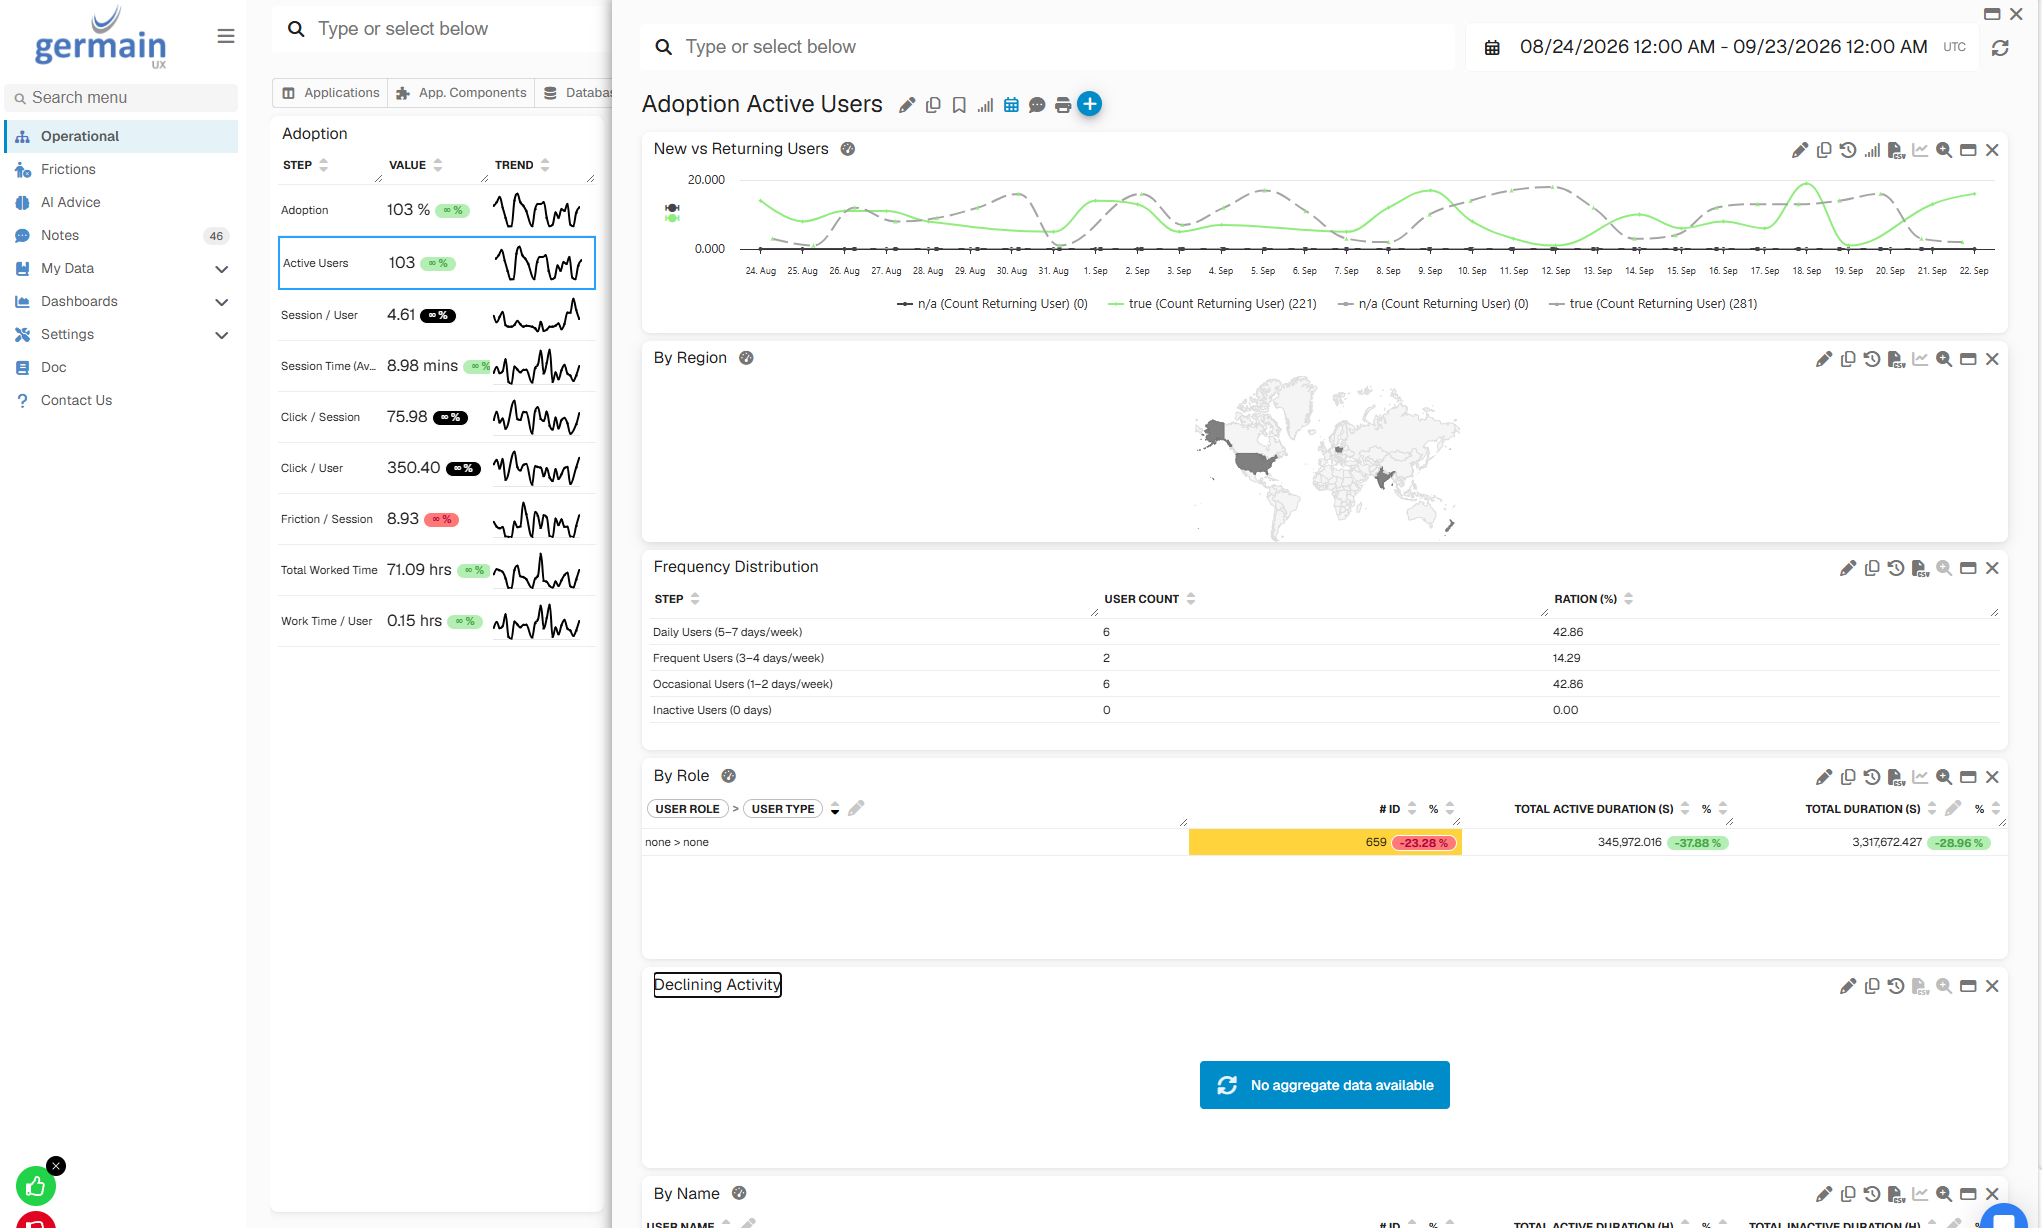Maximize the By Region portlet
The height and width of the screenshot is (1228, 2042).
click(x=1968, y=359)
